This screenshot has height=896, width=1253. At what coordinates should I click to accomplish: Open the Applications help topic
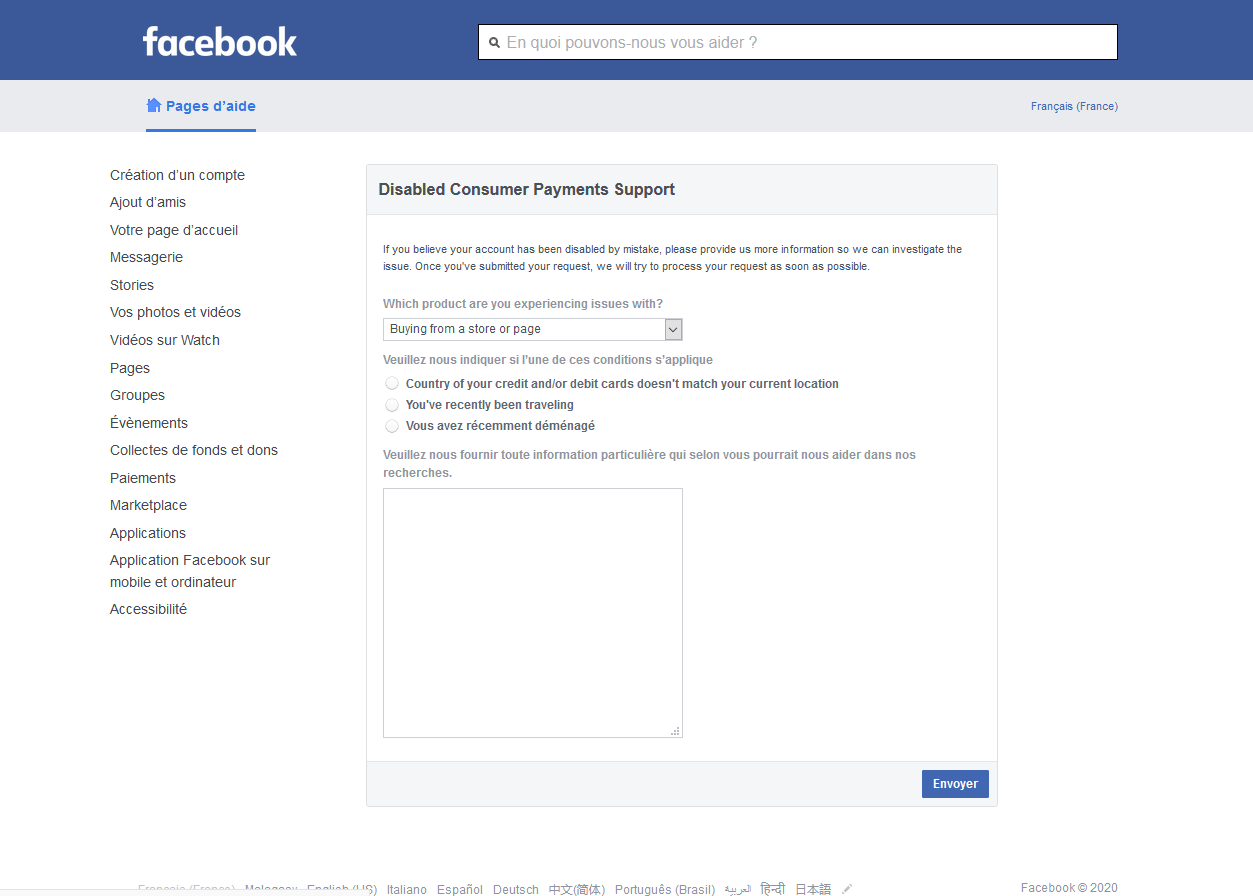coord(148,533)
